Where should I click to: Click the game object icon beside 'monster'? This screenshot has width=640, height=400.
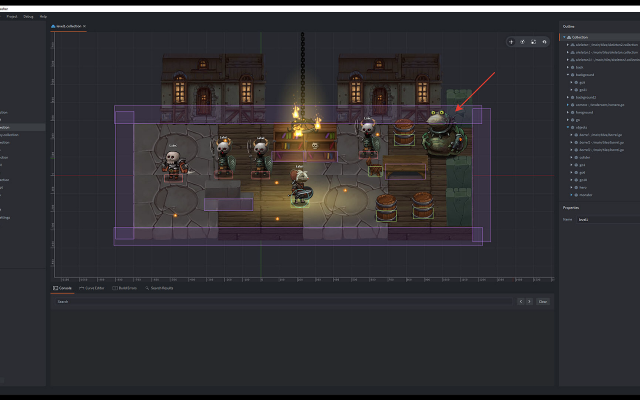(x=576, y=195)
